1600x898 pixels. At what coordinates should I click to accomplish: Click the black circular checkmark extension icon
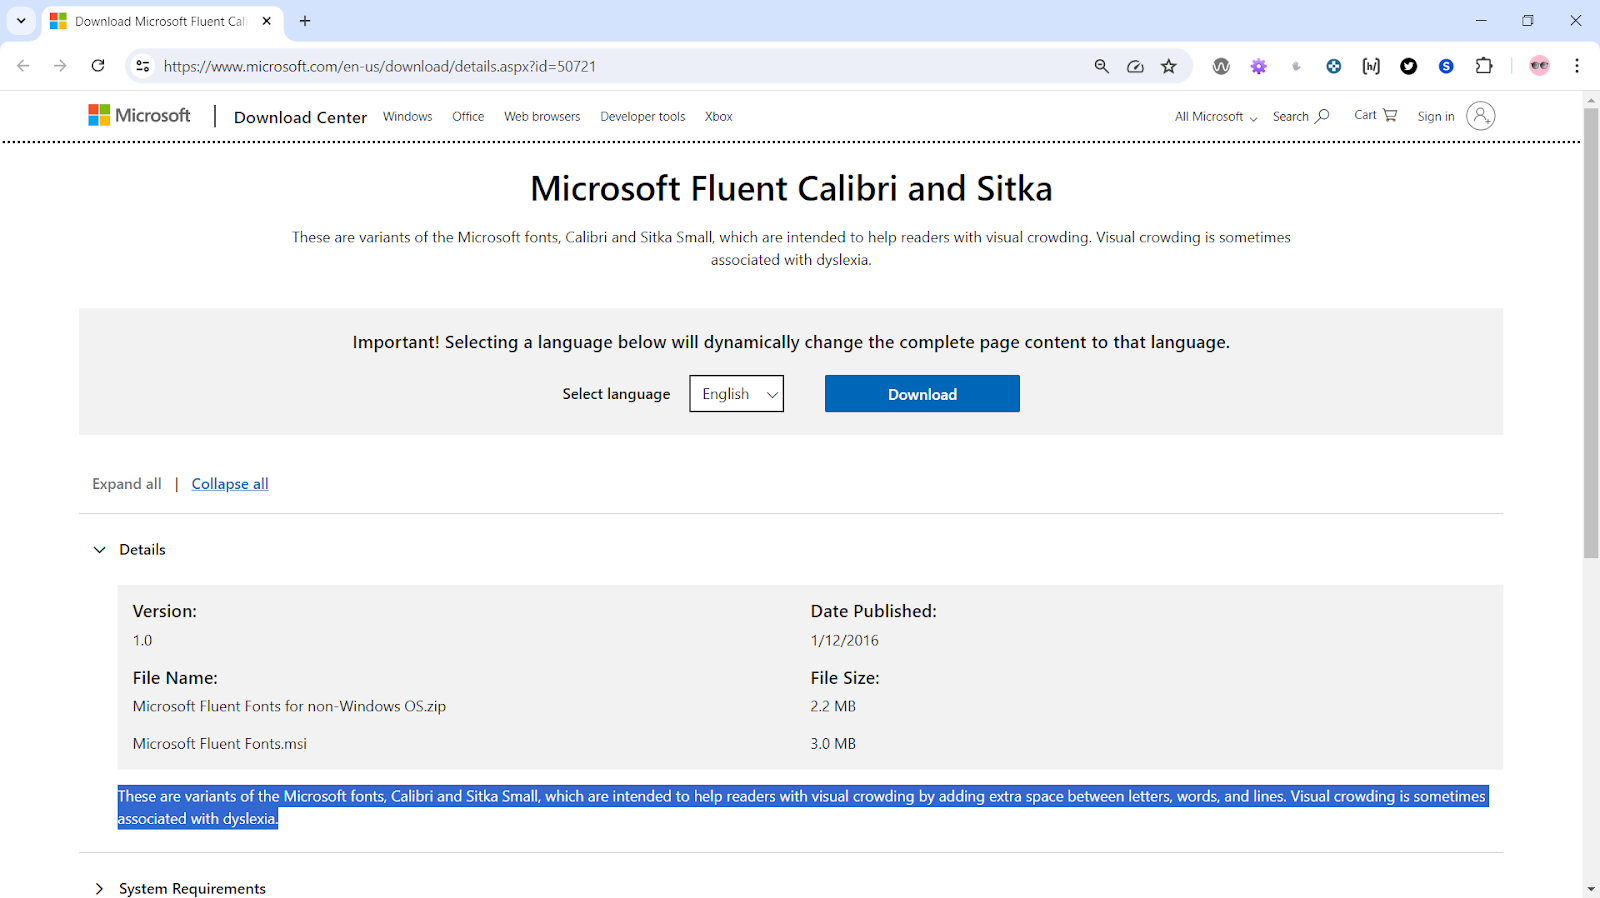1409,66
